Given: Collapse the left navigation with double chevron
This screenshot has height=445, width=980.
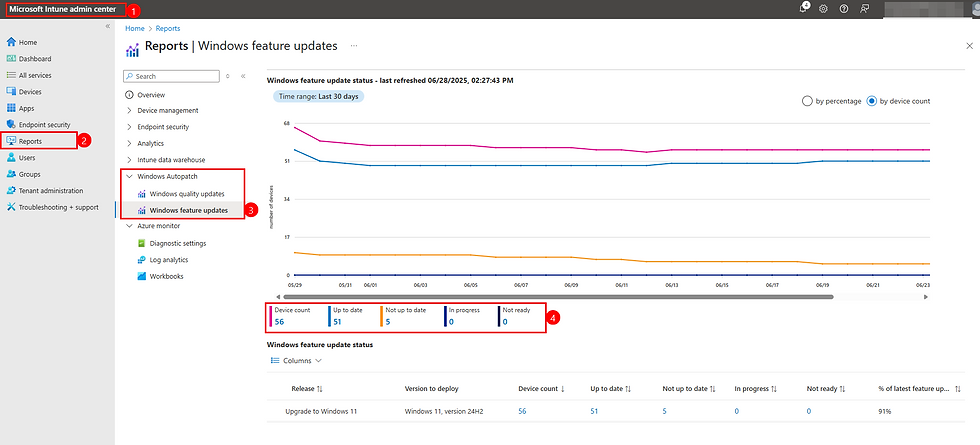Looking at the screenshot, I should pos(108,26).
